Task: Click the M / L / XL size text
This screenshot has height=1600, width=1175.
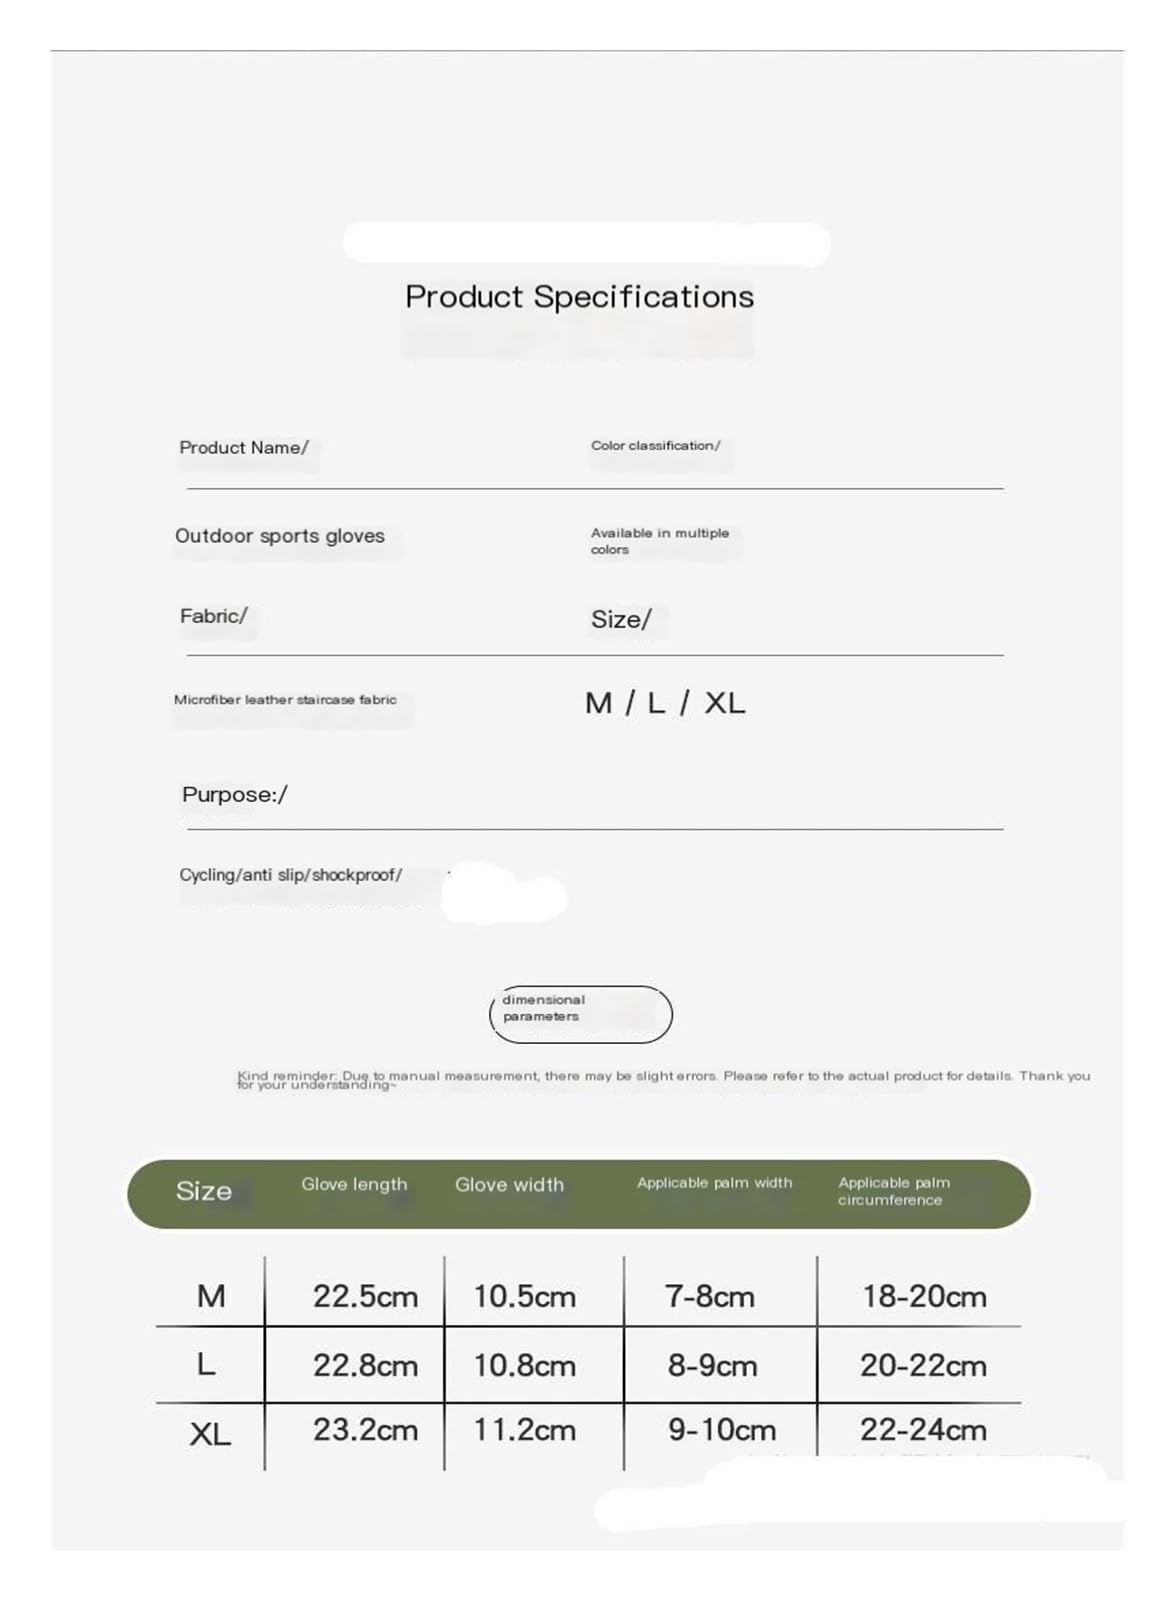Action: [x=665, y=703]
